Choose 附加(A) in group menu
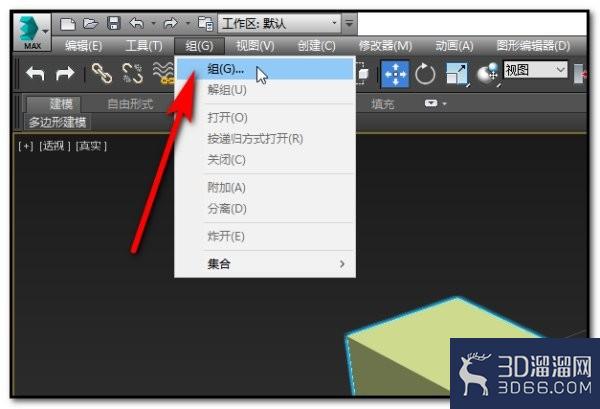This screenshot has width=600, height=409. [x=265, y=187]
